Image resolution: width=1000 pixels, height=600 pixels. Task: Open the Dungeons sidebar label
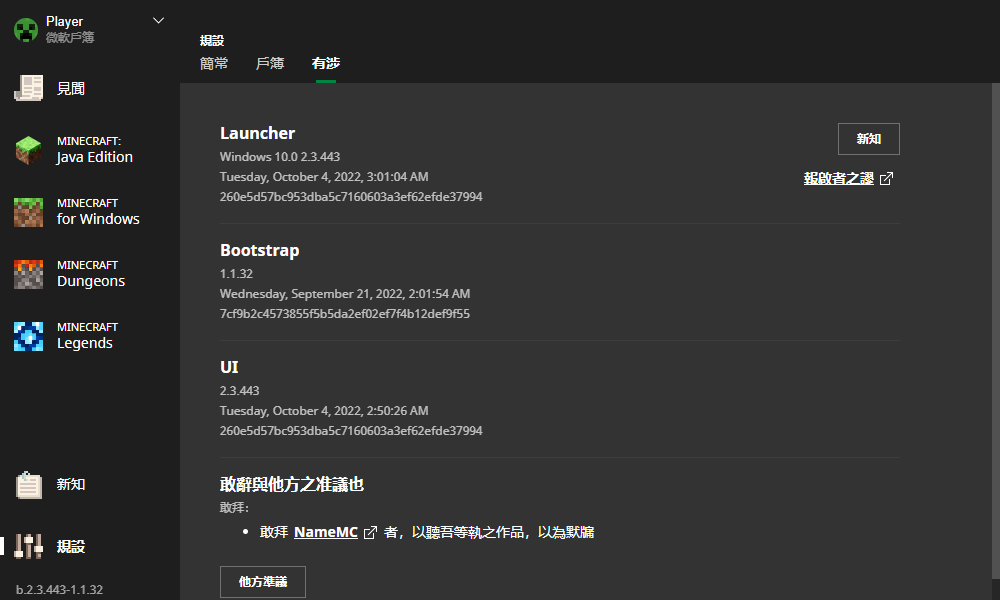(91, 281)
